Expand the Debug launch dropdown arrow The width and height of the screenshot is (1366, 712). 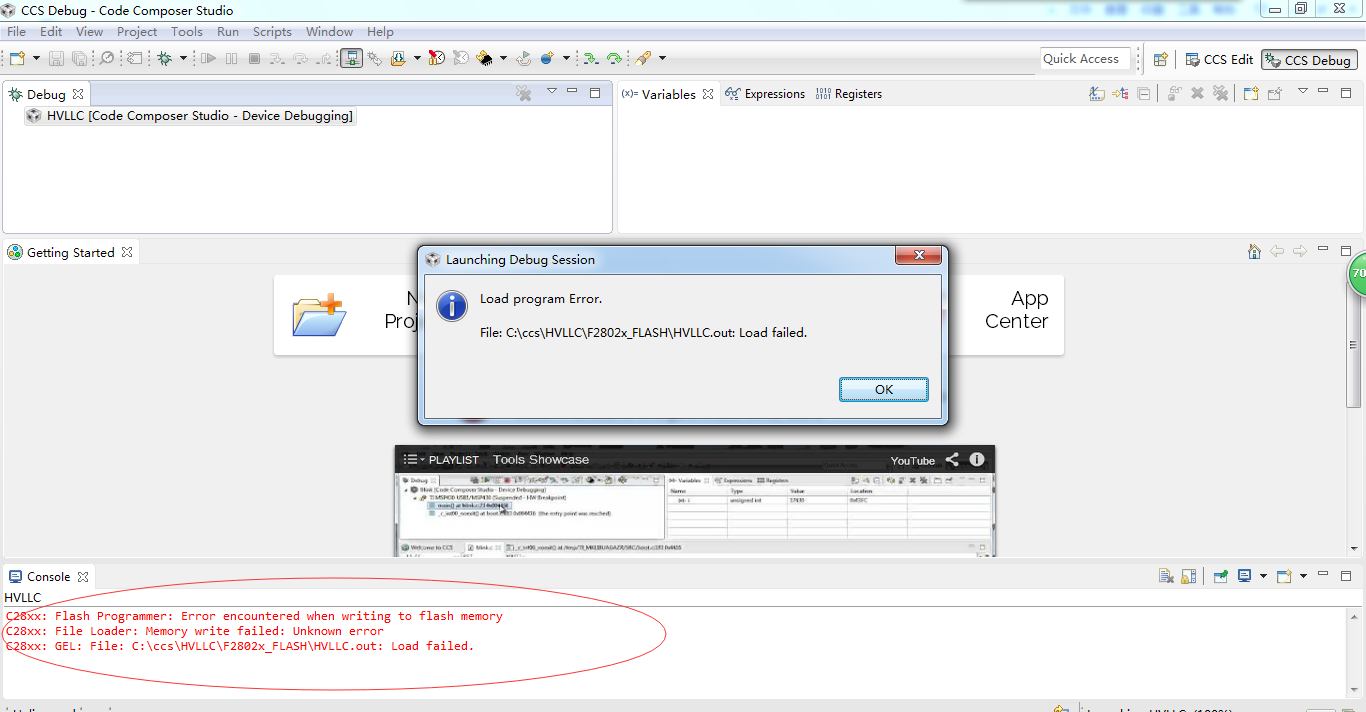(183, 58)
